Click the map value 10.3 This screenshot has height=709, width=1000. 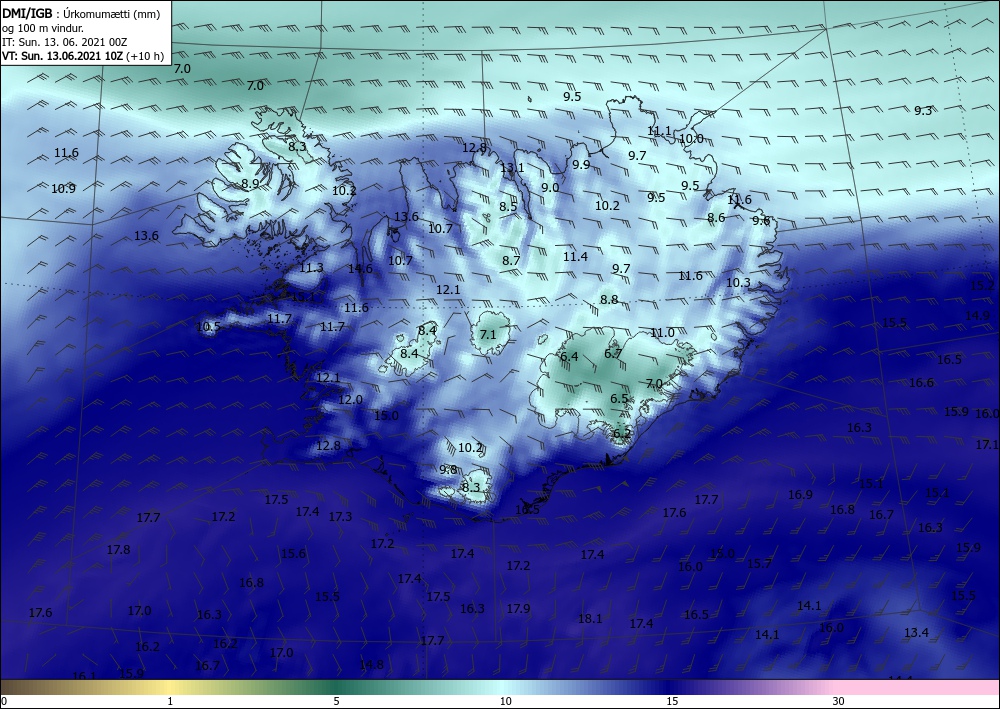coord(738,282)
